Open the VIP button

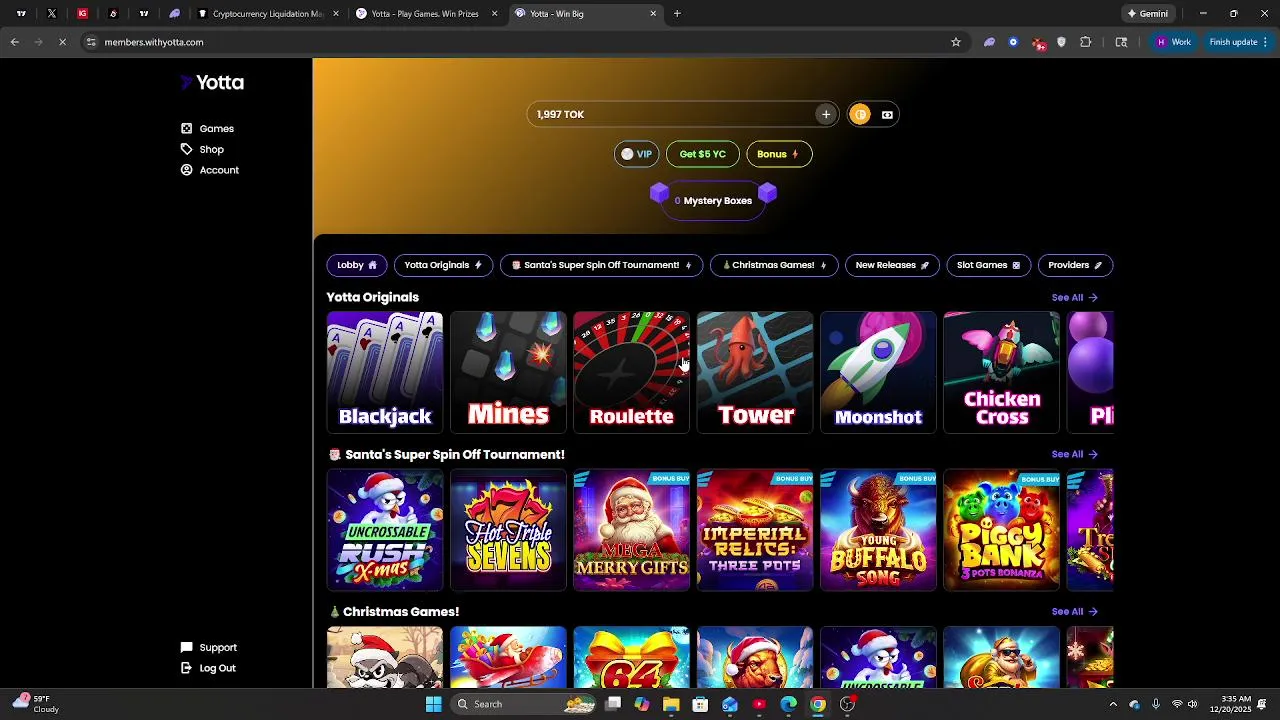coord(636,154)
